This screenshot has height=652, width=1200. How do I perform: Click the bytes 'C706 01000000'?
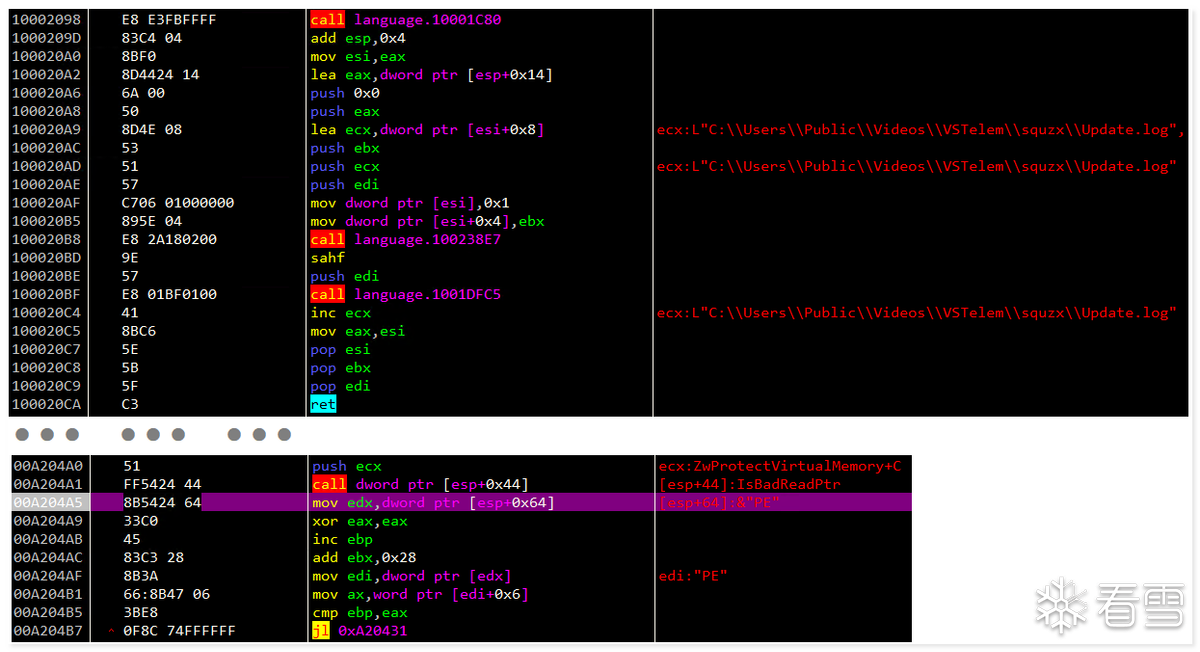[x=178, y=203]
